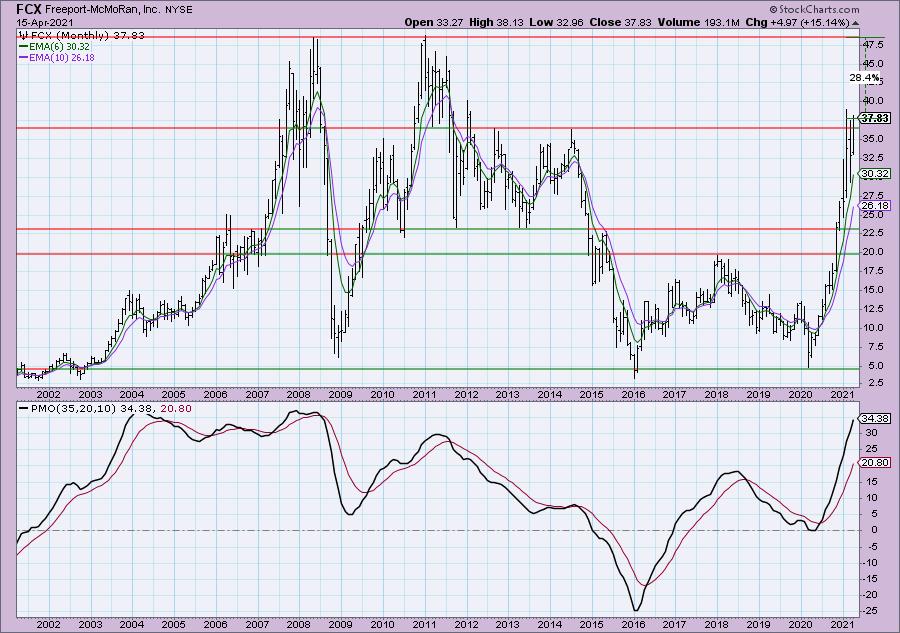
Task: Click the 2016 label under the price panel
Action: (x=634, y=395)
